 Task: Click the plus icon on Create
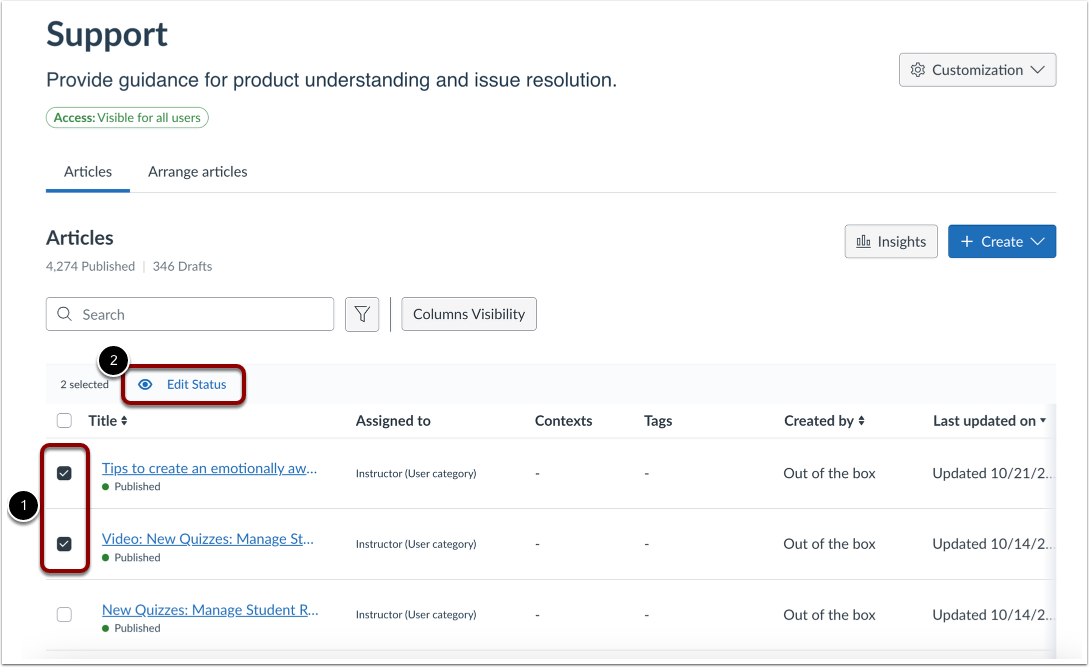click(967, 242)
